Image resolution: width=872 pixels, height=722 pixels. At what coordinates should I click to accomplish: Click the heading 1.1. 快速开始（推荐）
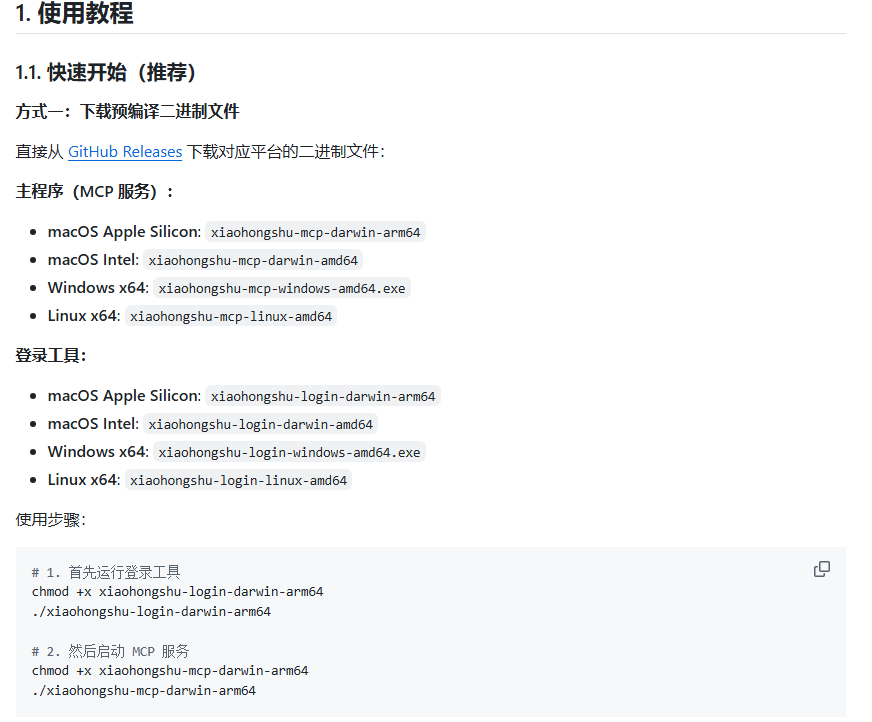(106, 72)
